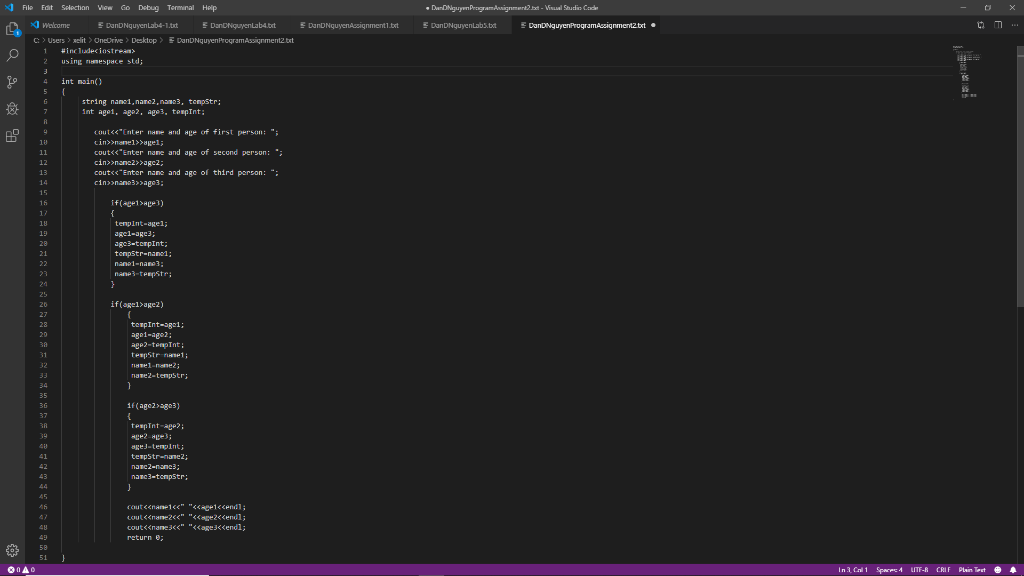This screenshot has width=1024, height=576.
Task: Open the Extensions view
Action: point(12,136)
